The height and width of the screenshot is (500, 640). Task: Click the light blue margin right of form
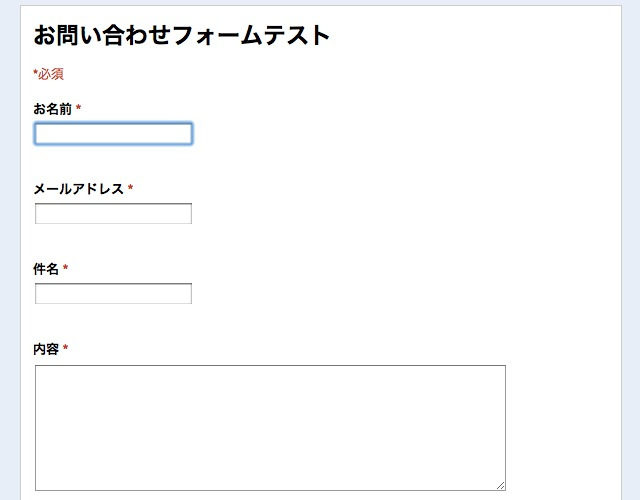(x=631, y=250)
